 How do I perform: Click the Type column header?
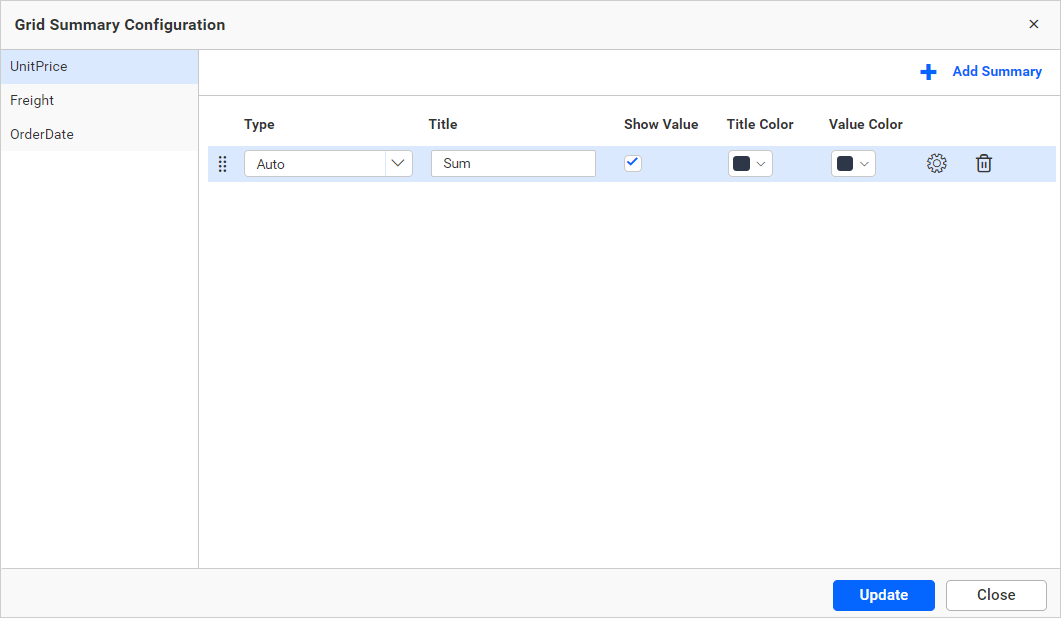(259, 124)
